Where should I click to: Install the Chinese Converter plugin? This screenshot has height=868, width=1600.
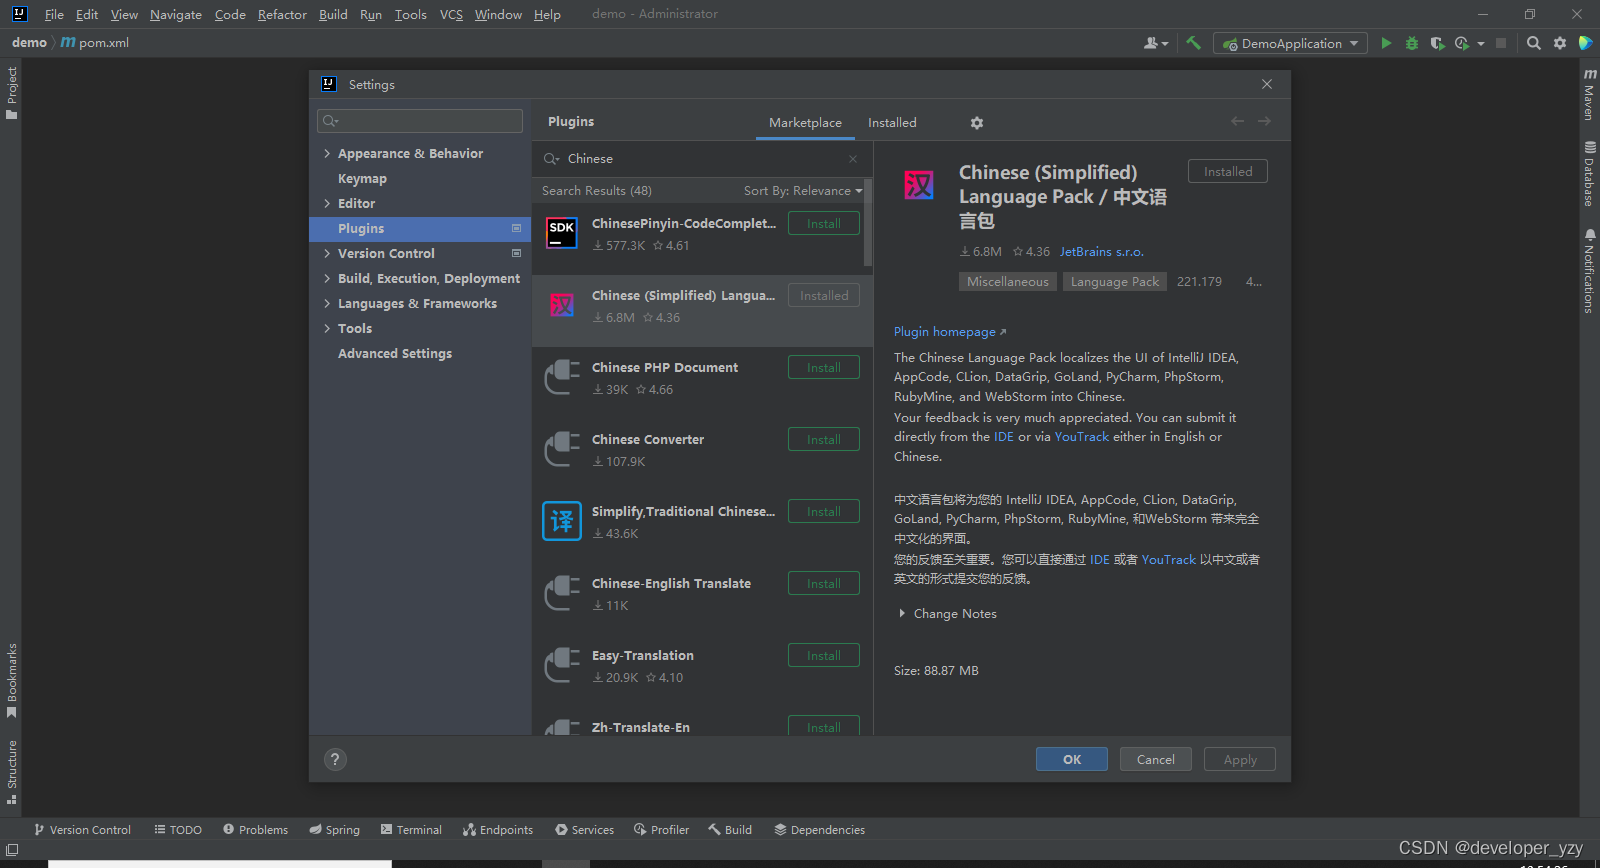tap(824, 440)
